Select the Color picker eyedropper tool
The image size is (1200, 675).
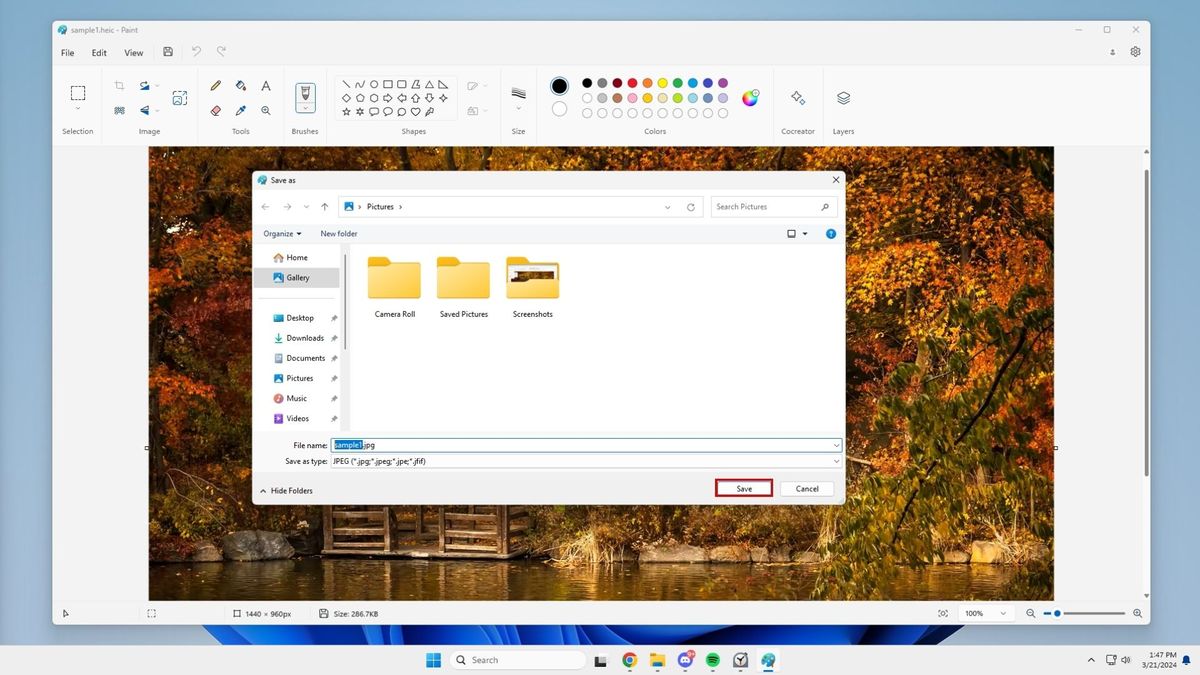241,111
